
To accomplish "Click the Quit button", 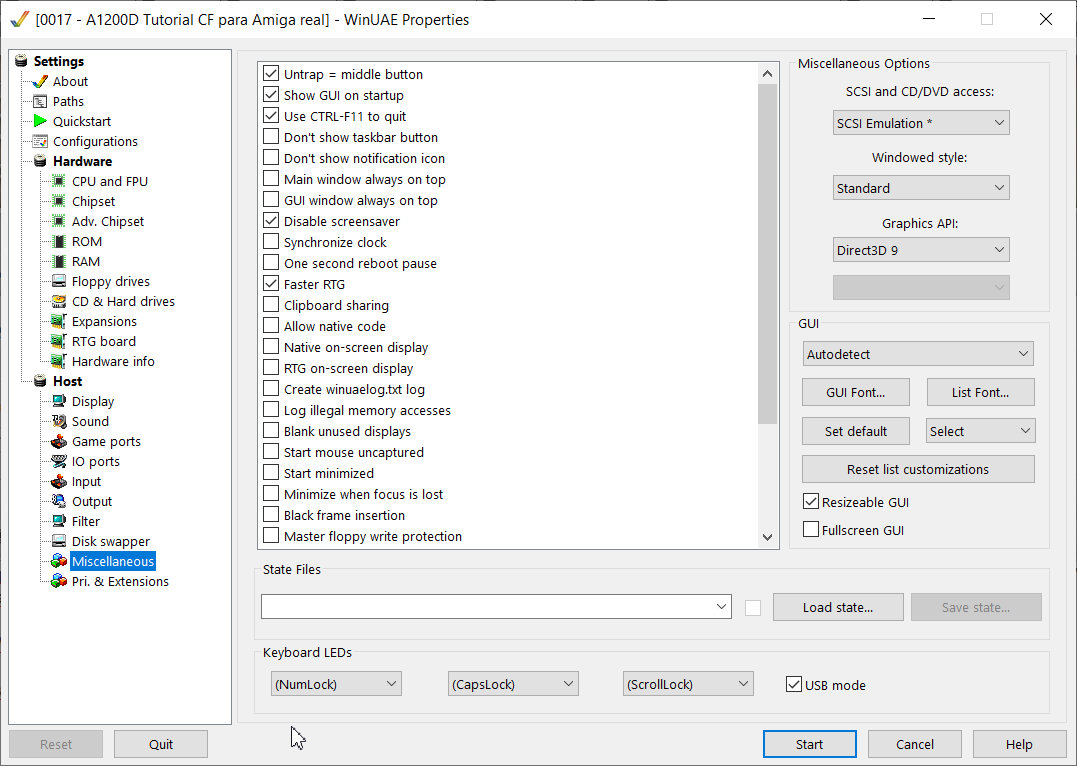I will pyautogui.click(x=161, y=744).
